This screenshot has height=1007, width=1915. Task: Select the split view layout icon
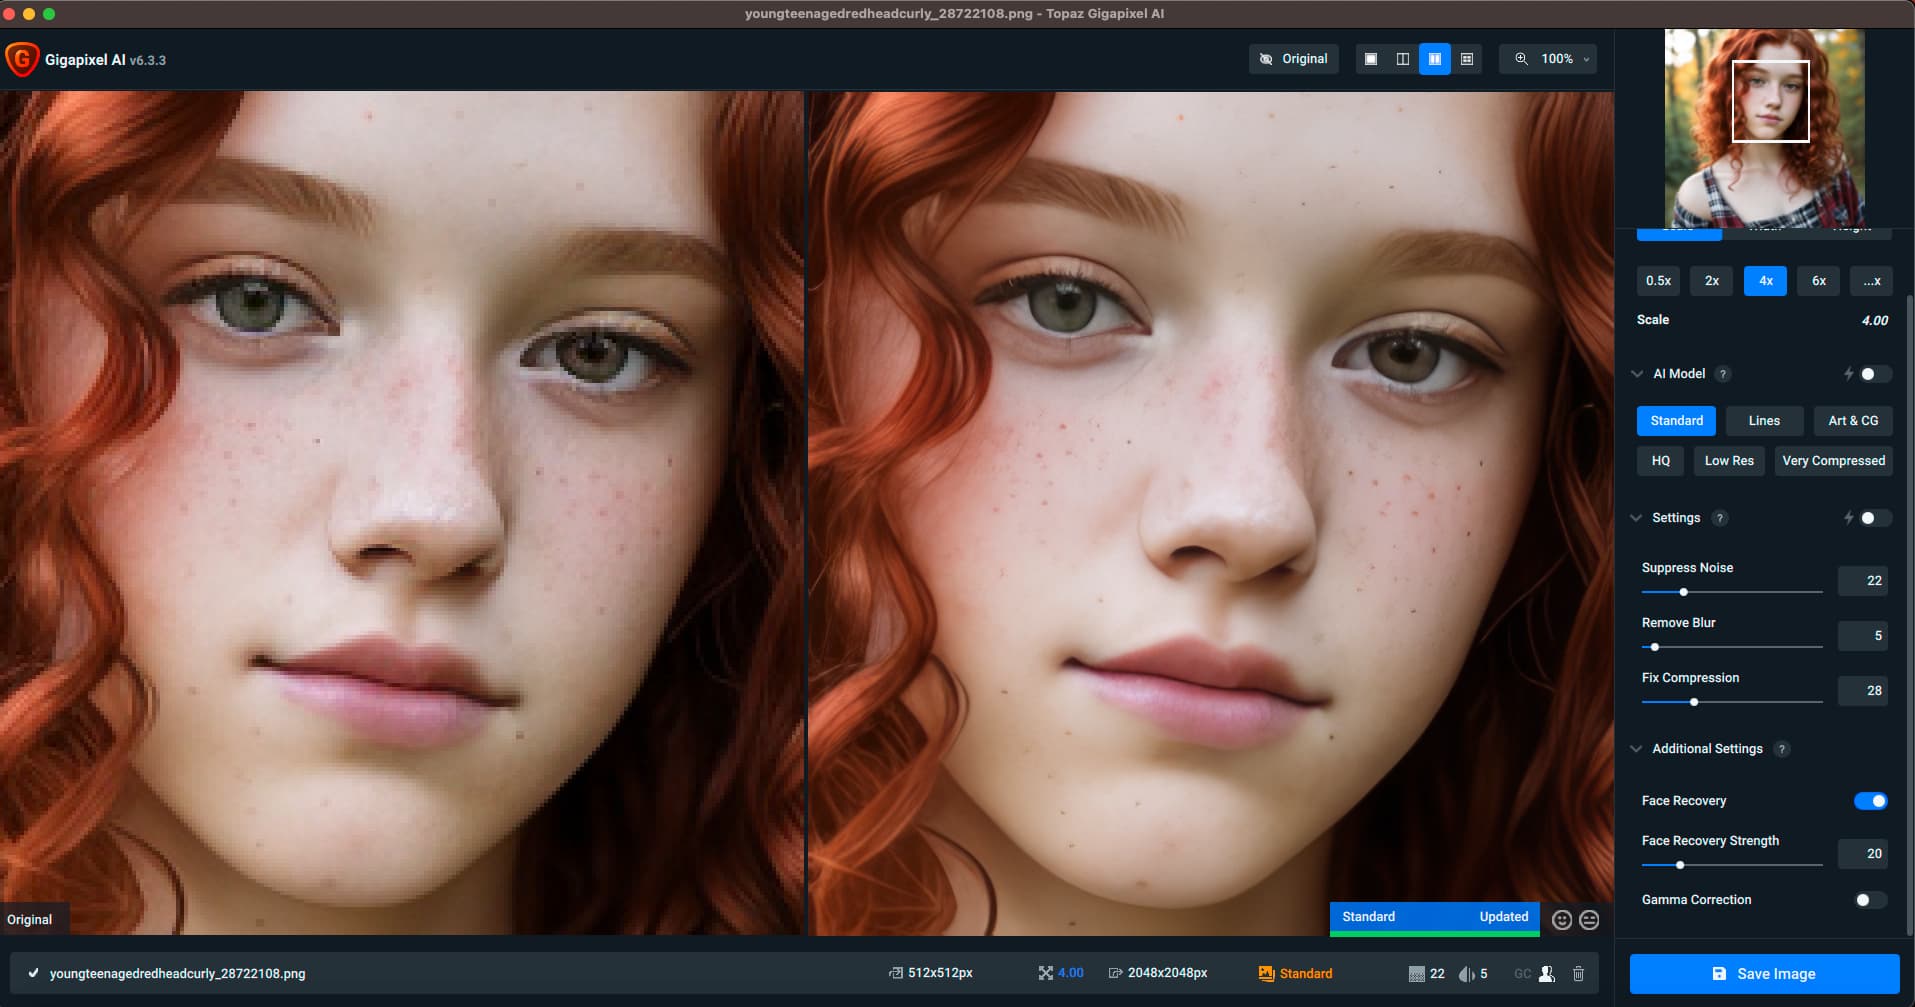tap(1403, 59)
